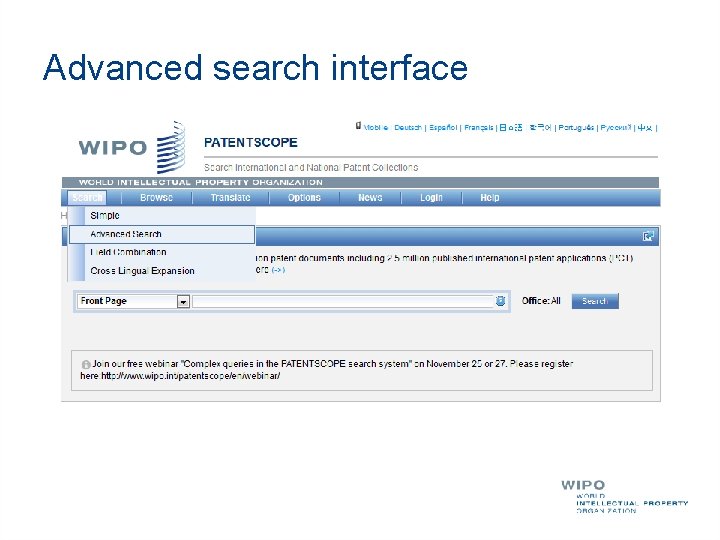The image size is (720, 540).
Task: Switch language to Russian
Action: (x=616, y=128)
